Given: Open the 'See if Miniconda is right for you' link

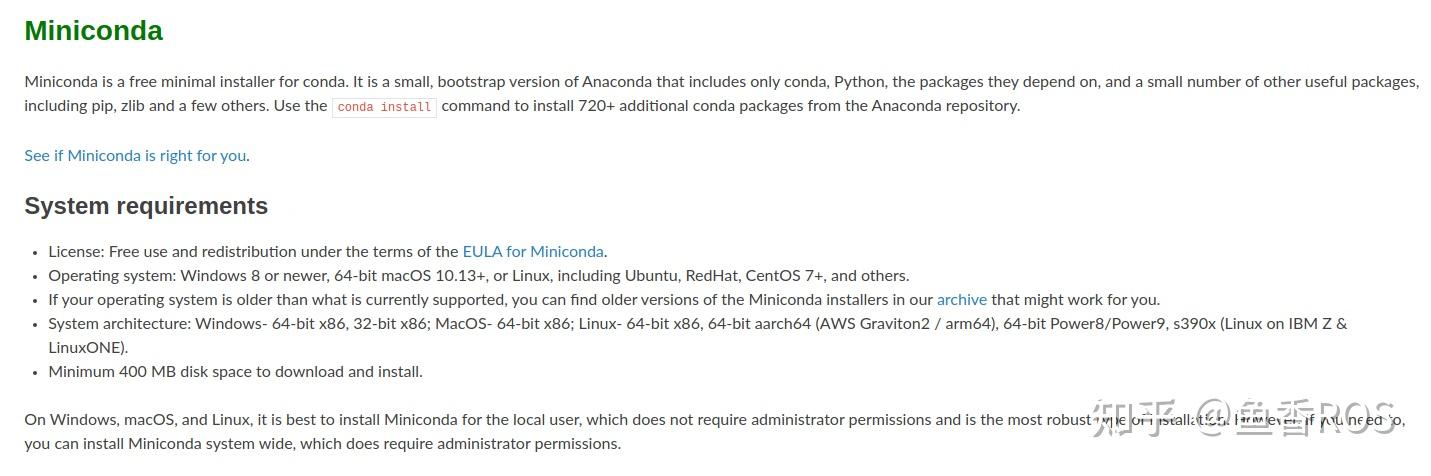Looking at the screenshot, I should click(x=135, y=156).
